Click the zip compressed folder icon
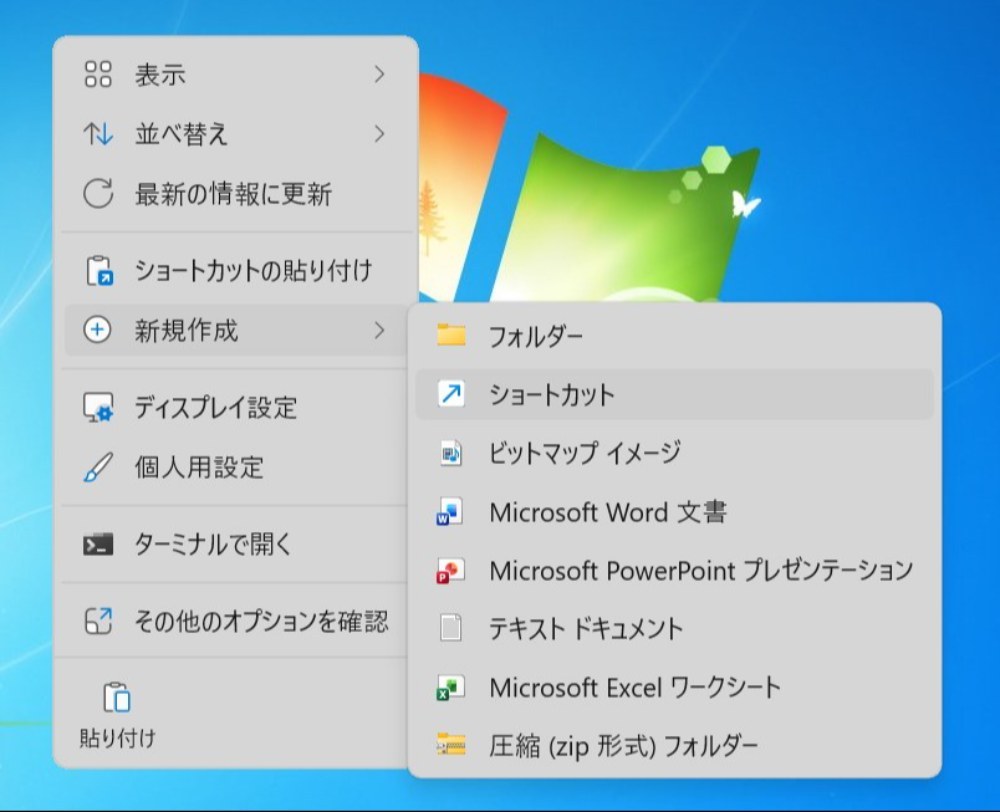The image size is (1000, 812). coord(451,744)
